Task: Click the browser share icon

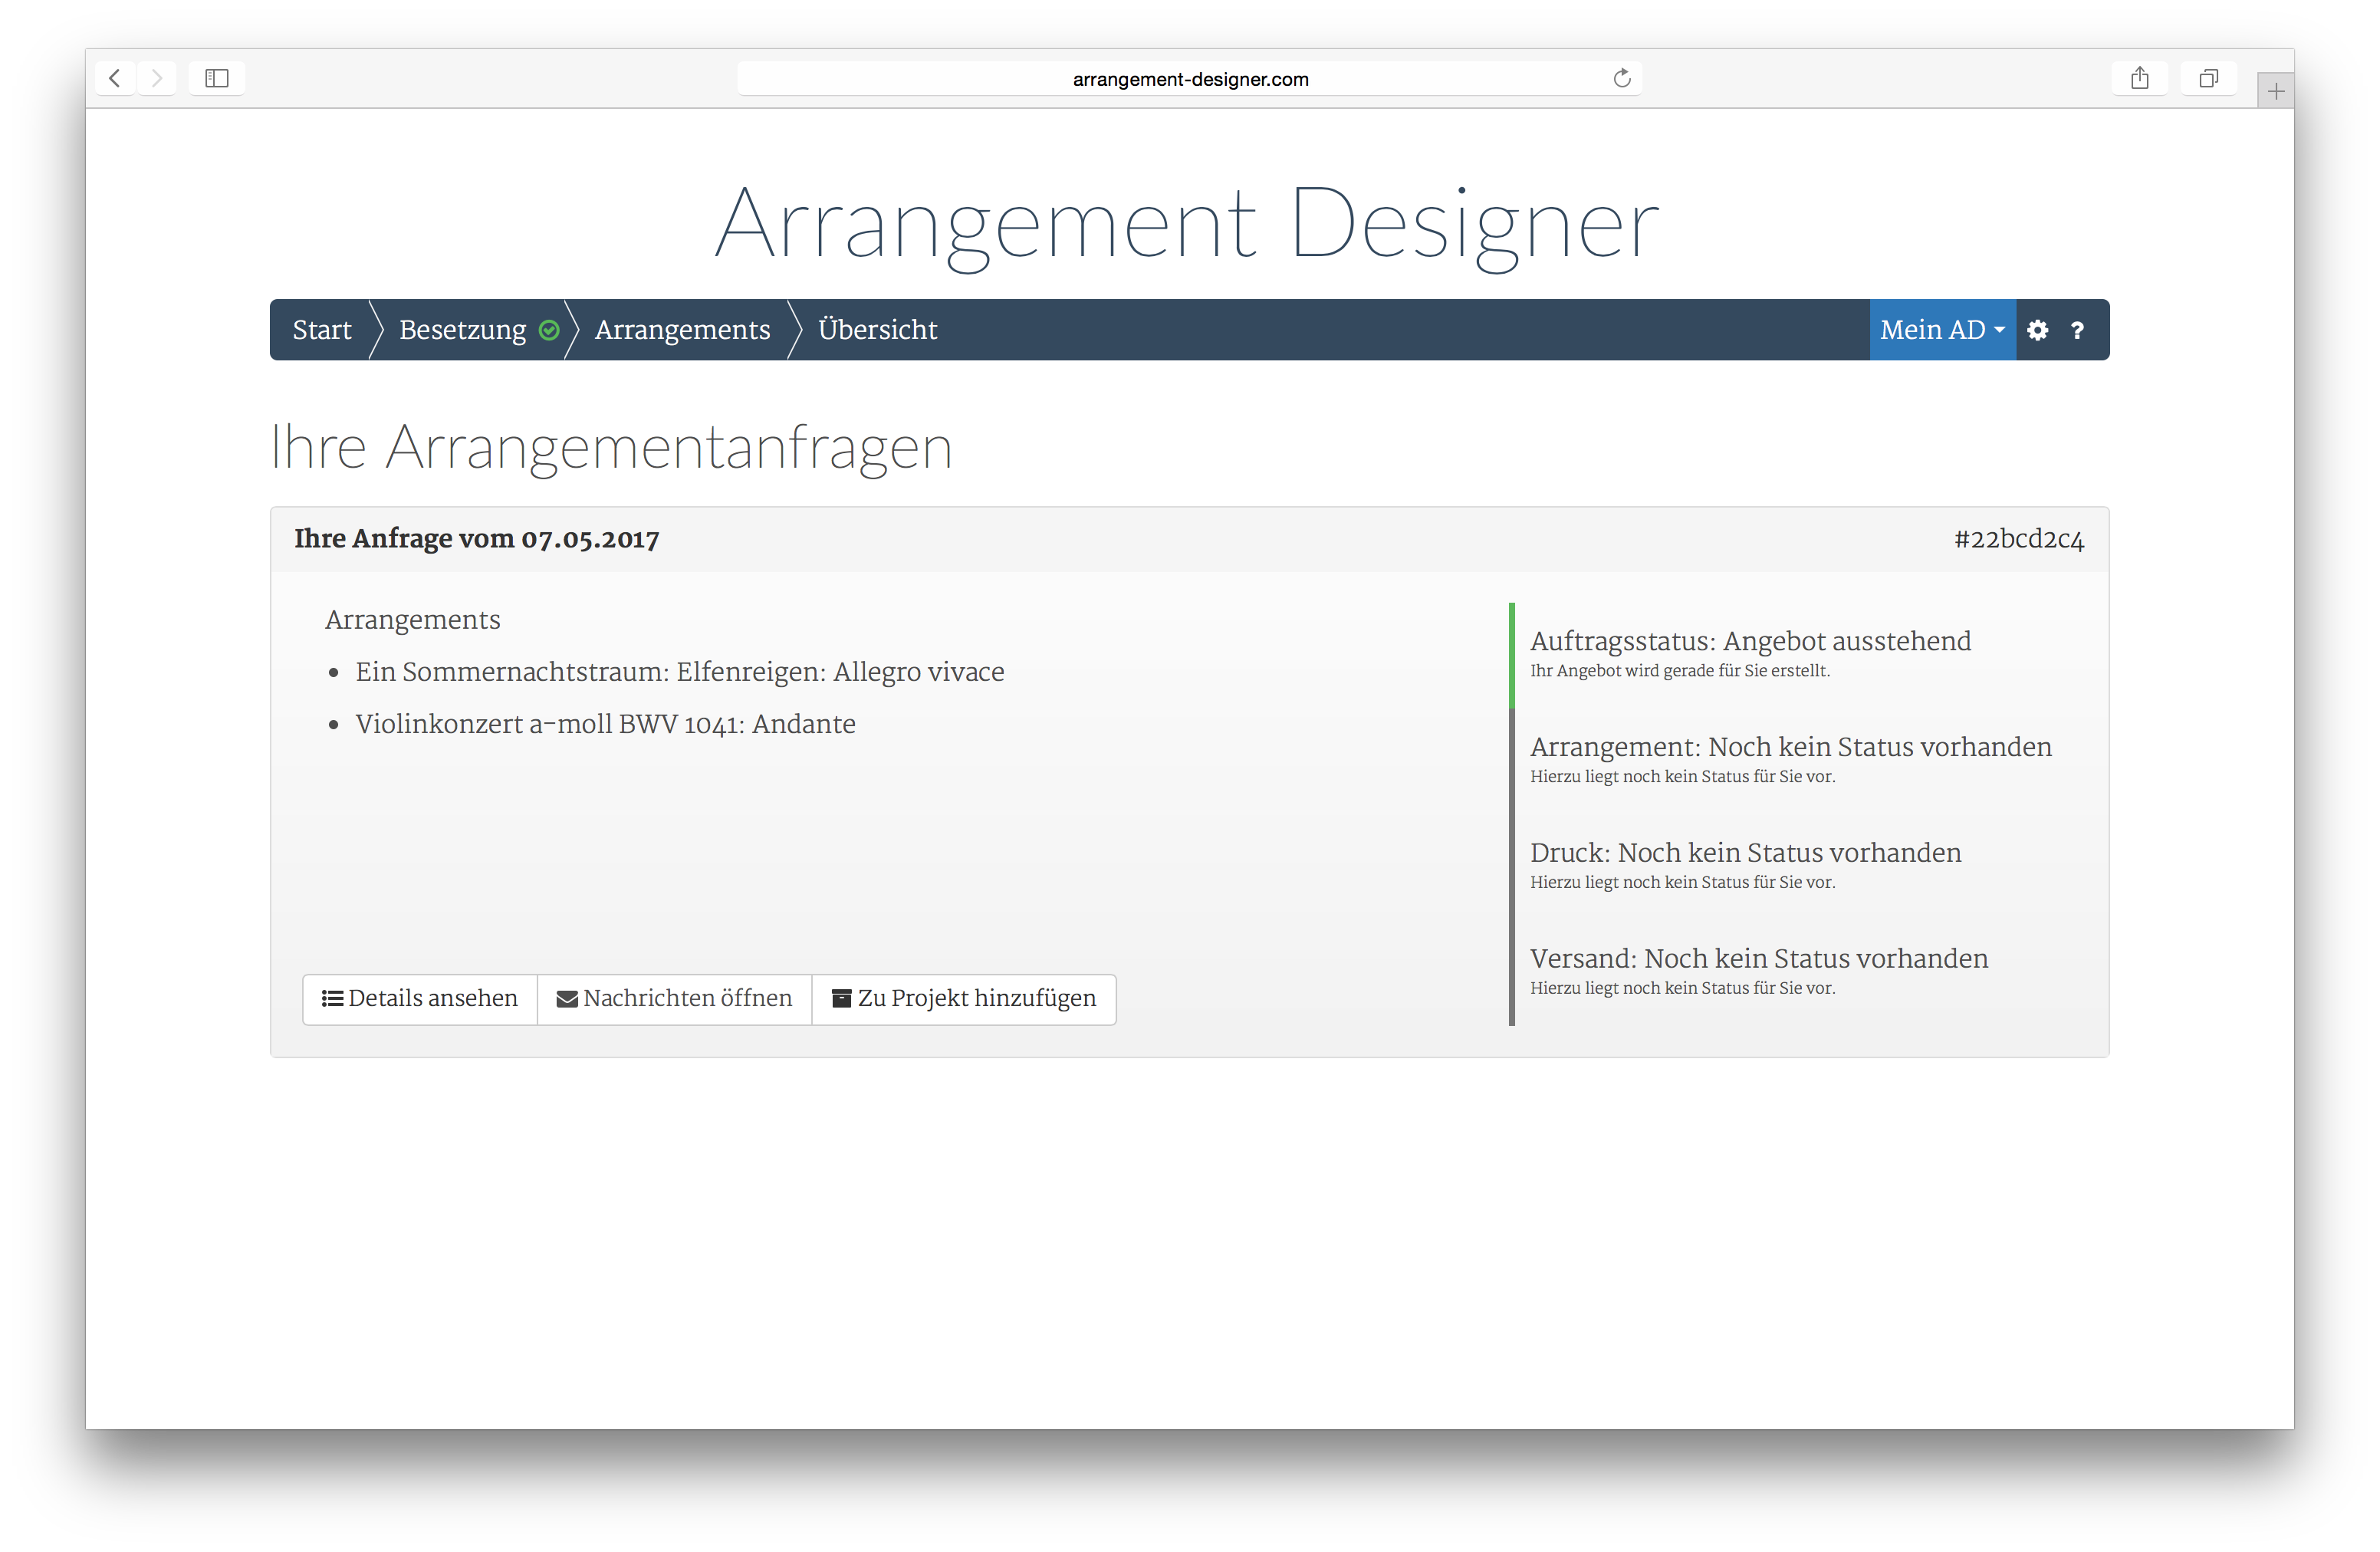Action: click(2139, 78)
